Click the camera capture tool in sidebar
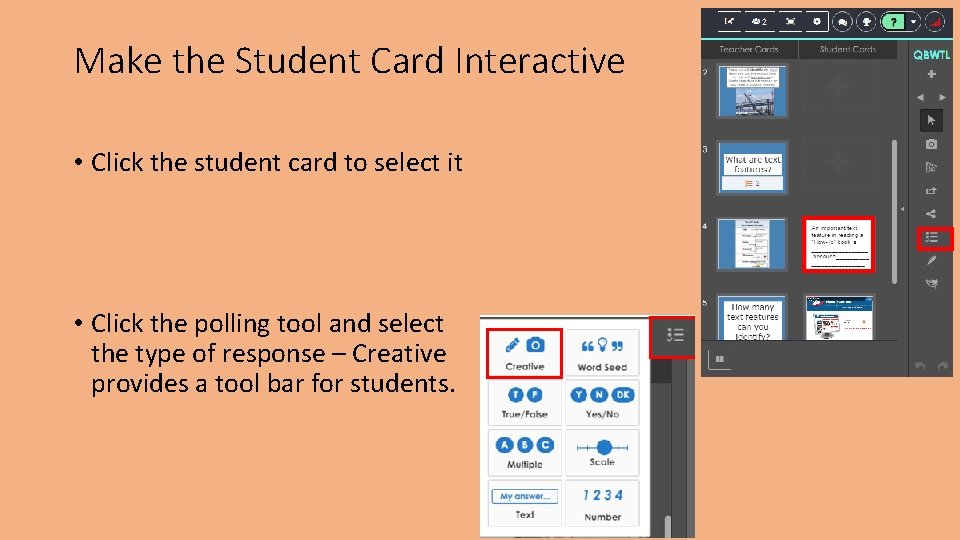The width and height of the screenshot is (960, 540). tap(931, 144)
